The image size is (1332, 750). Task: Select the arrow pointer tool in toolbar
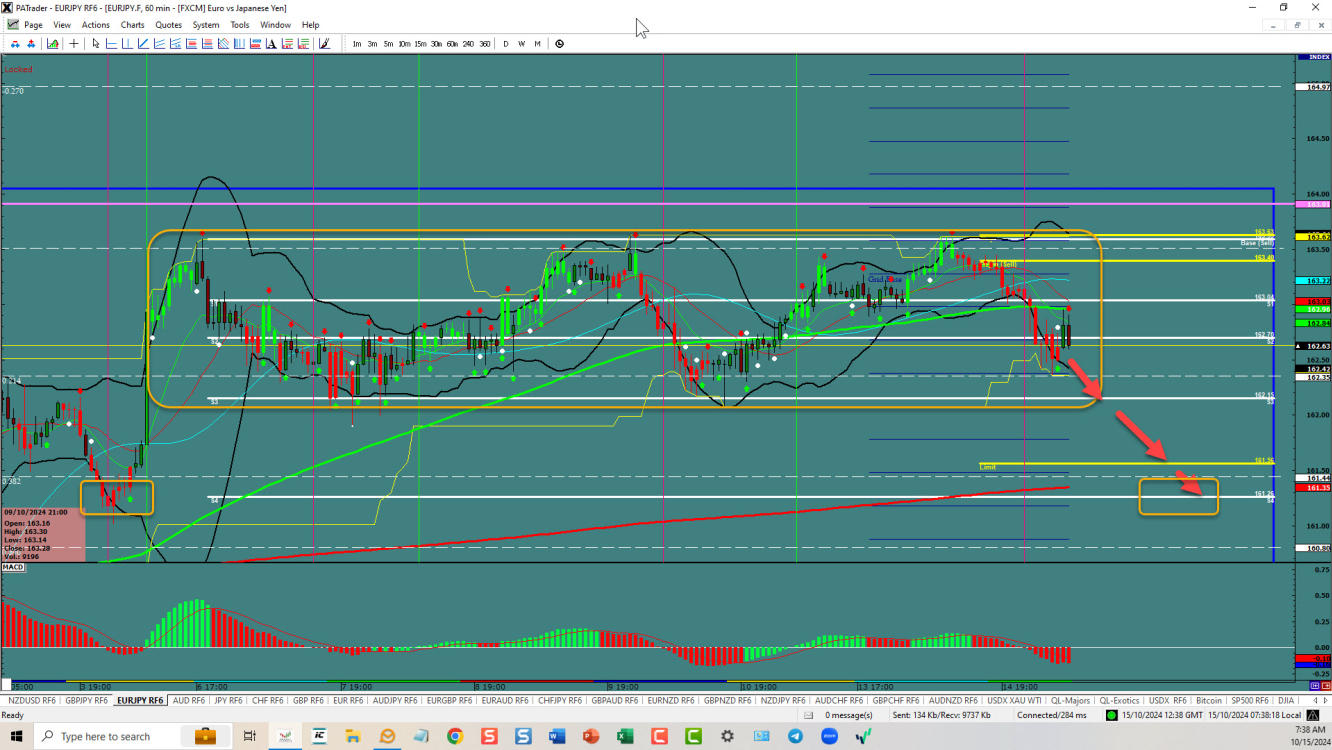pos(96,44)
